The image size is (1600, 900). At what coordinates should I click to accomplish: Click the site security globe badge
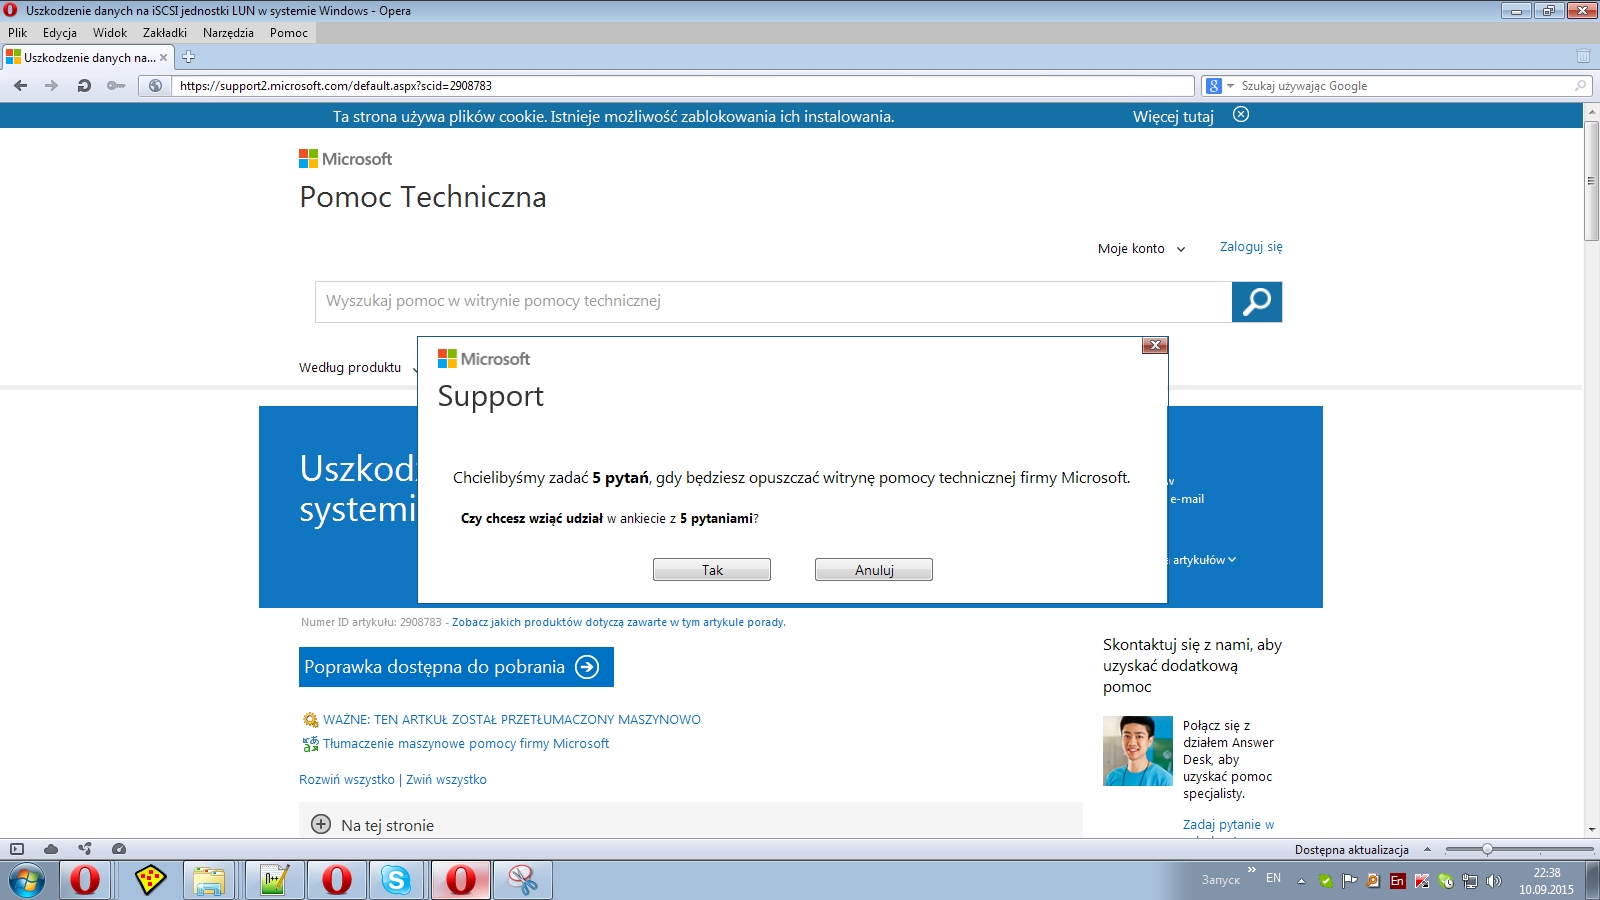pos(155,86)
